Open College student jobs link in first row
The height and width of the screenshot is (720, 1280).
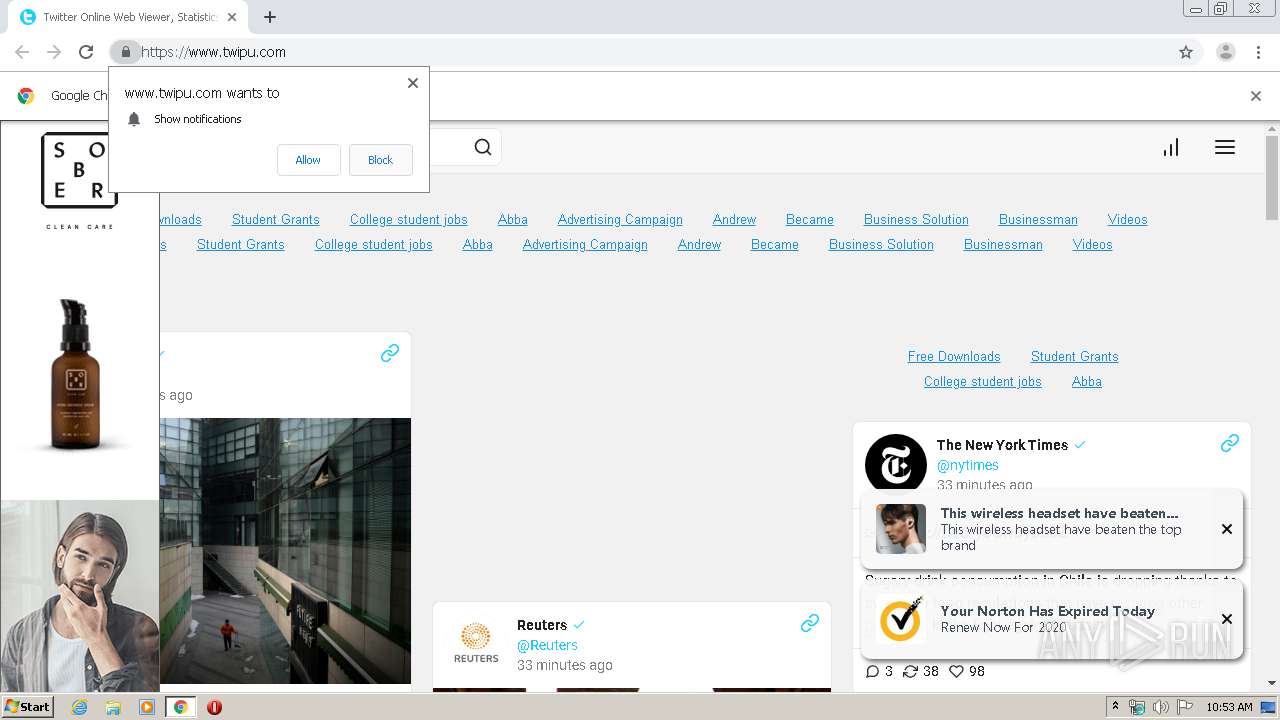(x=409, y=219)
